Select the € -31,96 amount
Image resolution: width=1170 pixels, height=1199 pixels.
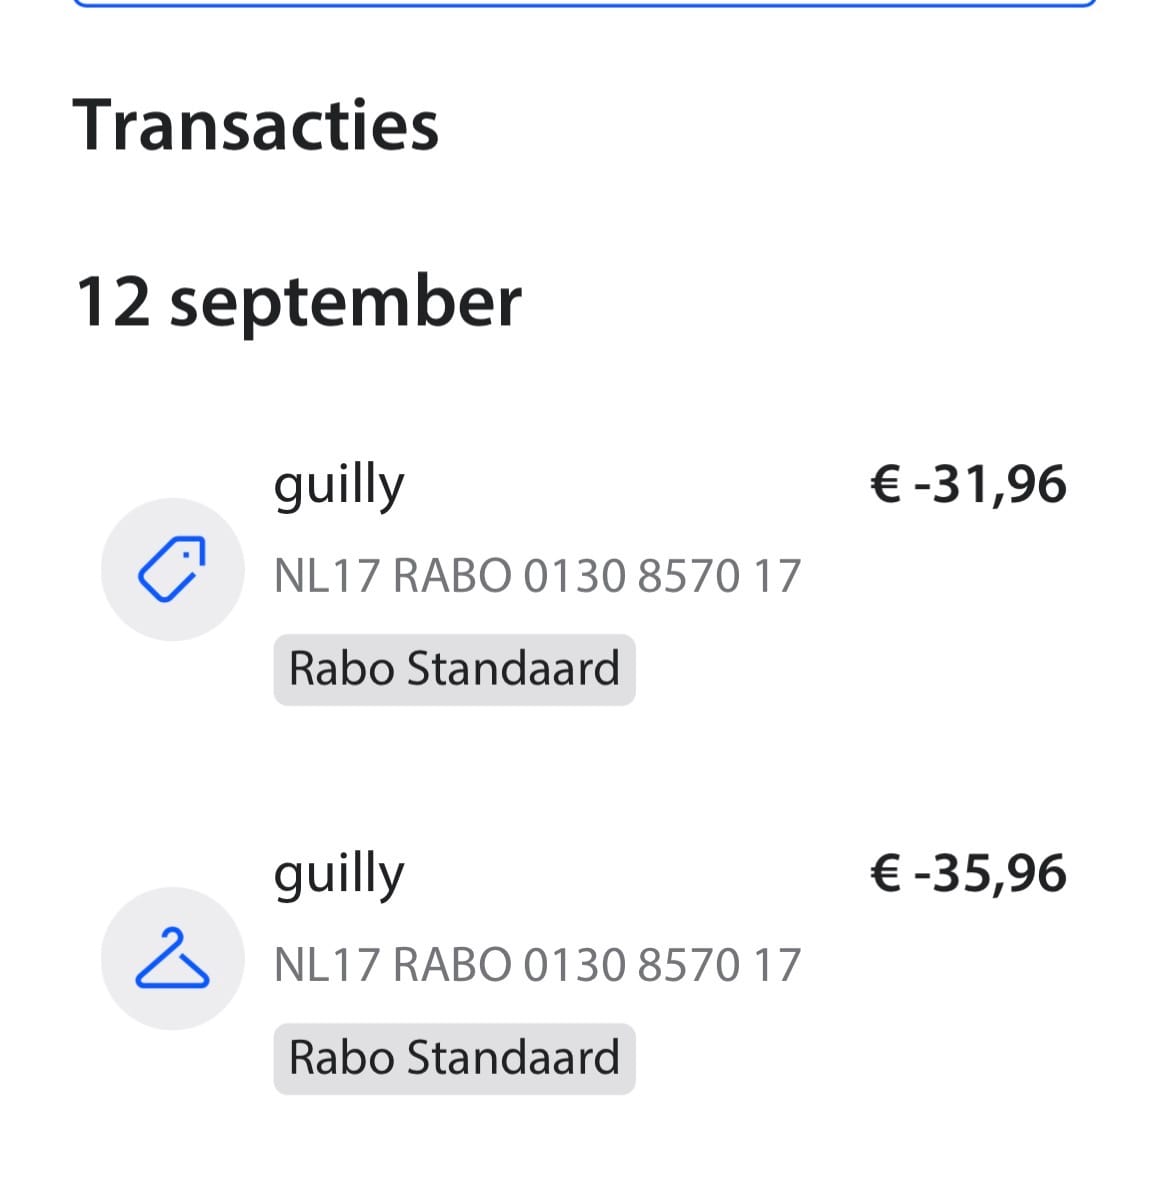coord(968,485)
